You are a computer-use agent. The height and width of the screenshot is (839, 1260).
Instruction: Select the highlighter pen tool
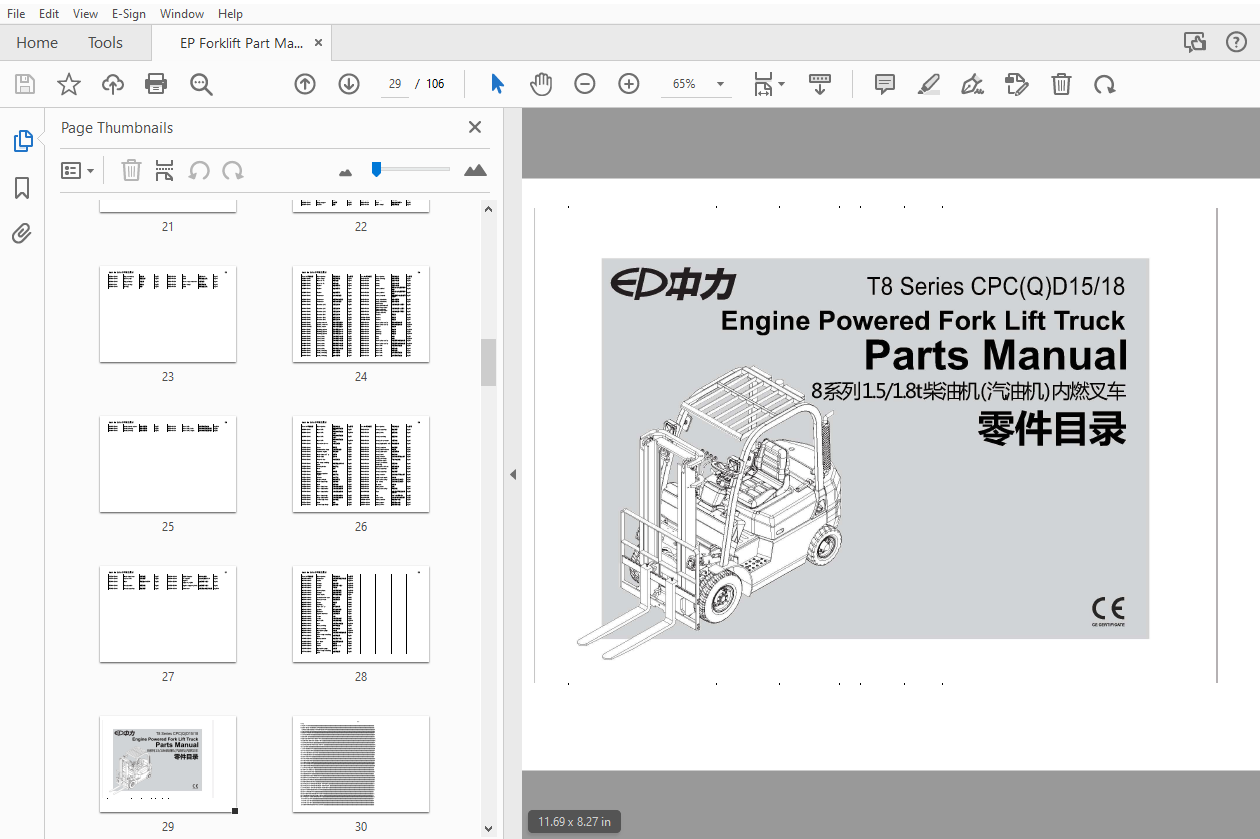[x=929, y=84]
